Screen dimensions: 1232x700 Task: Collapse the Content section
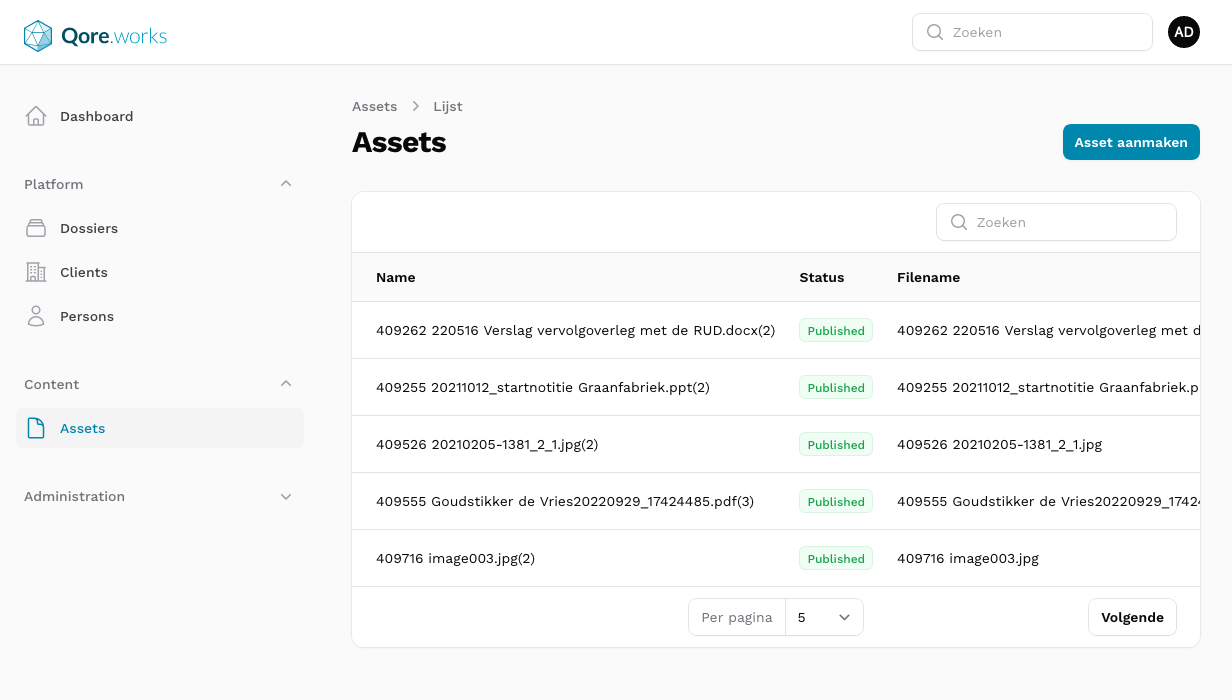(x=286, y=384)
